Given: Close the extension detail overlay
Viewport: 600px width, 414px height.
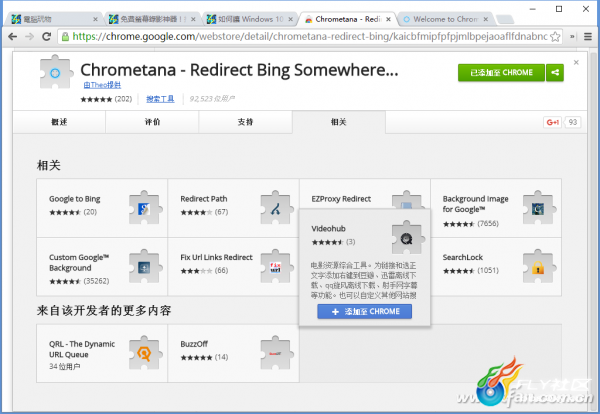Looking at the screenshot, I should click(576, 62).
